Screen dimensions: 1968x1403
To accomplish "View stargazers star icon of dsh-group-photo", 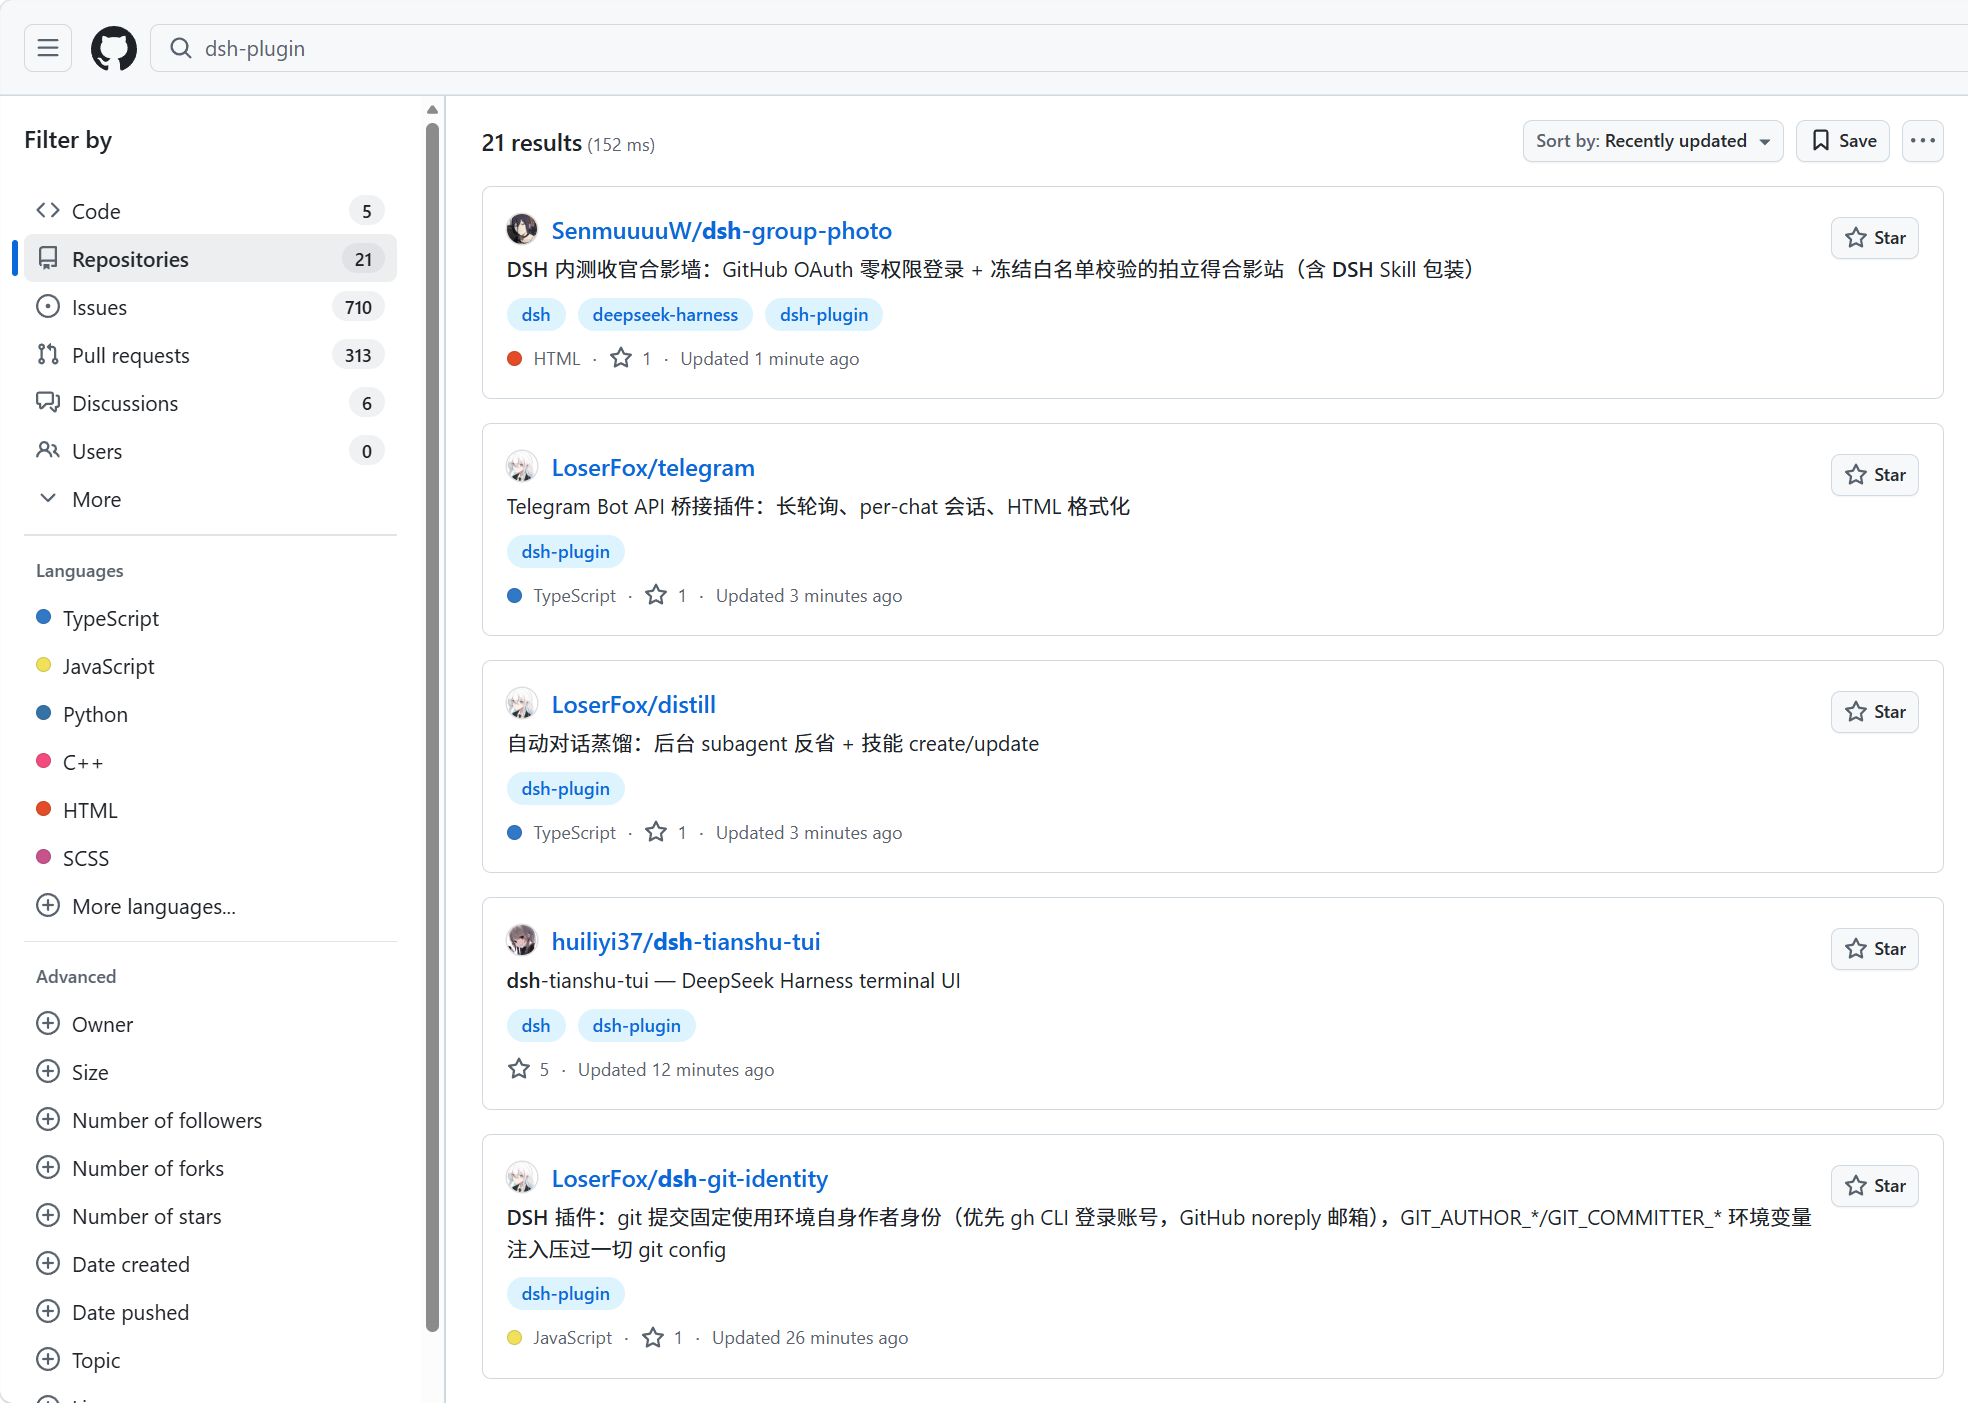I will [x=621, y=358].
